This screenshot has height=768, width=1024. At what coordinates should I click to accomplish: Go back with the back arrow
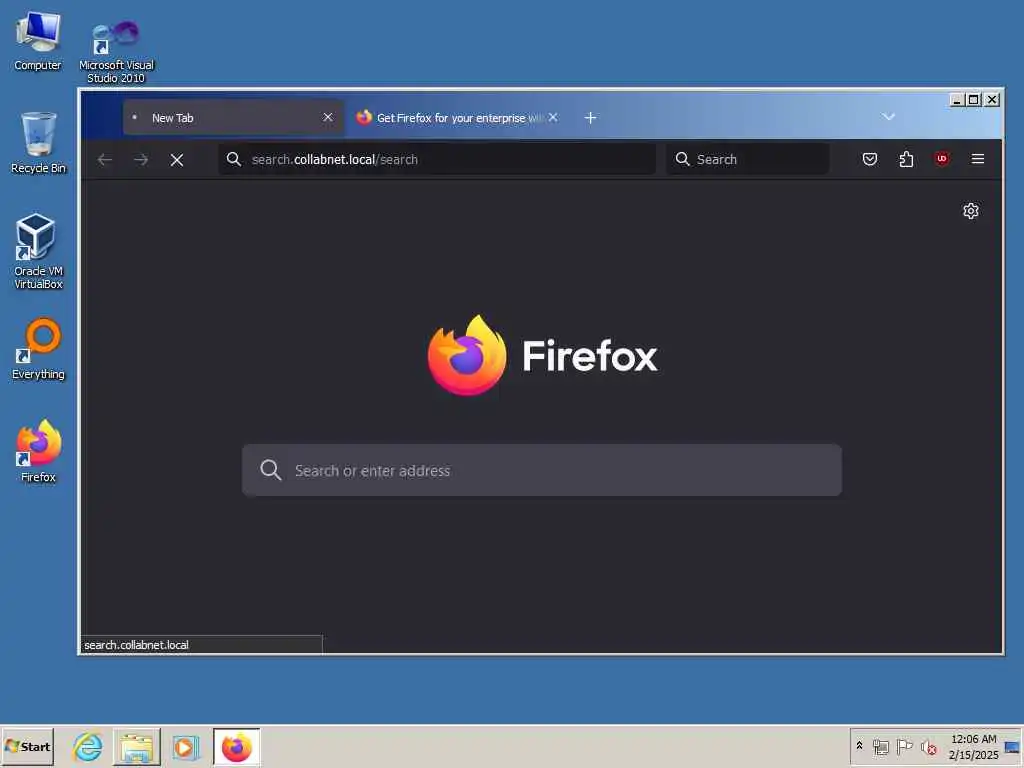pyautogui.click(x=104, y=159)
